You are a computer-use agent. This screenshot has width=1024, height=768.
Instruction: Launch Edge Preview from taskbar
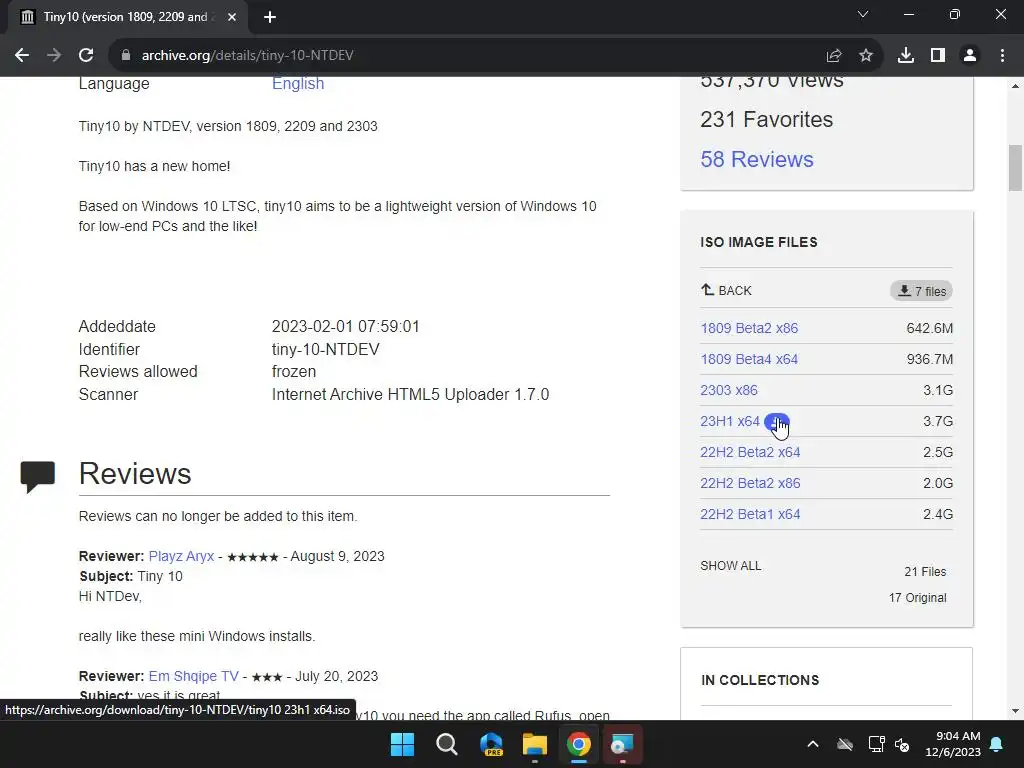point(491,744)
